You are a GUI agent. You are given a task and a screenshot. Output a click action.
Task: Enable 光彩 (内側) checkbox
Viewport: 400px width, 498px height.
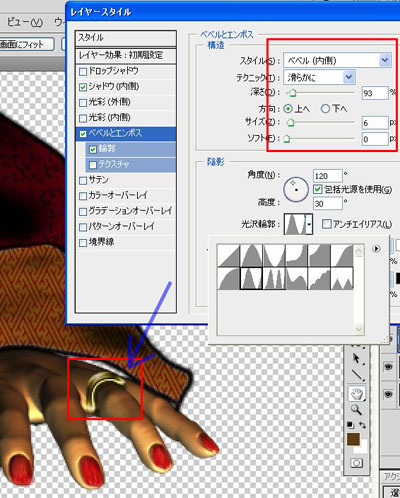[x=83, y=118]
